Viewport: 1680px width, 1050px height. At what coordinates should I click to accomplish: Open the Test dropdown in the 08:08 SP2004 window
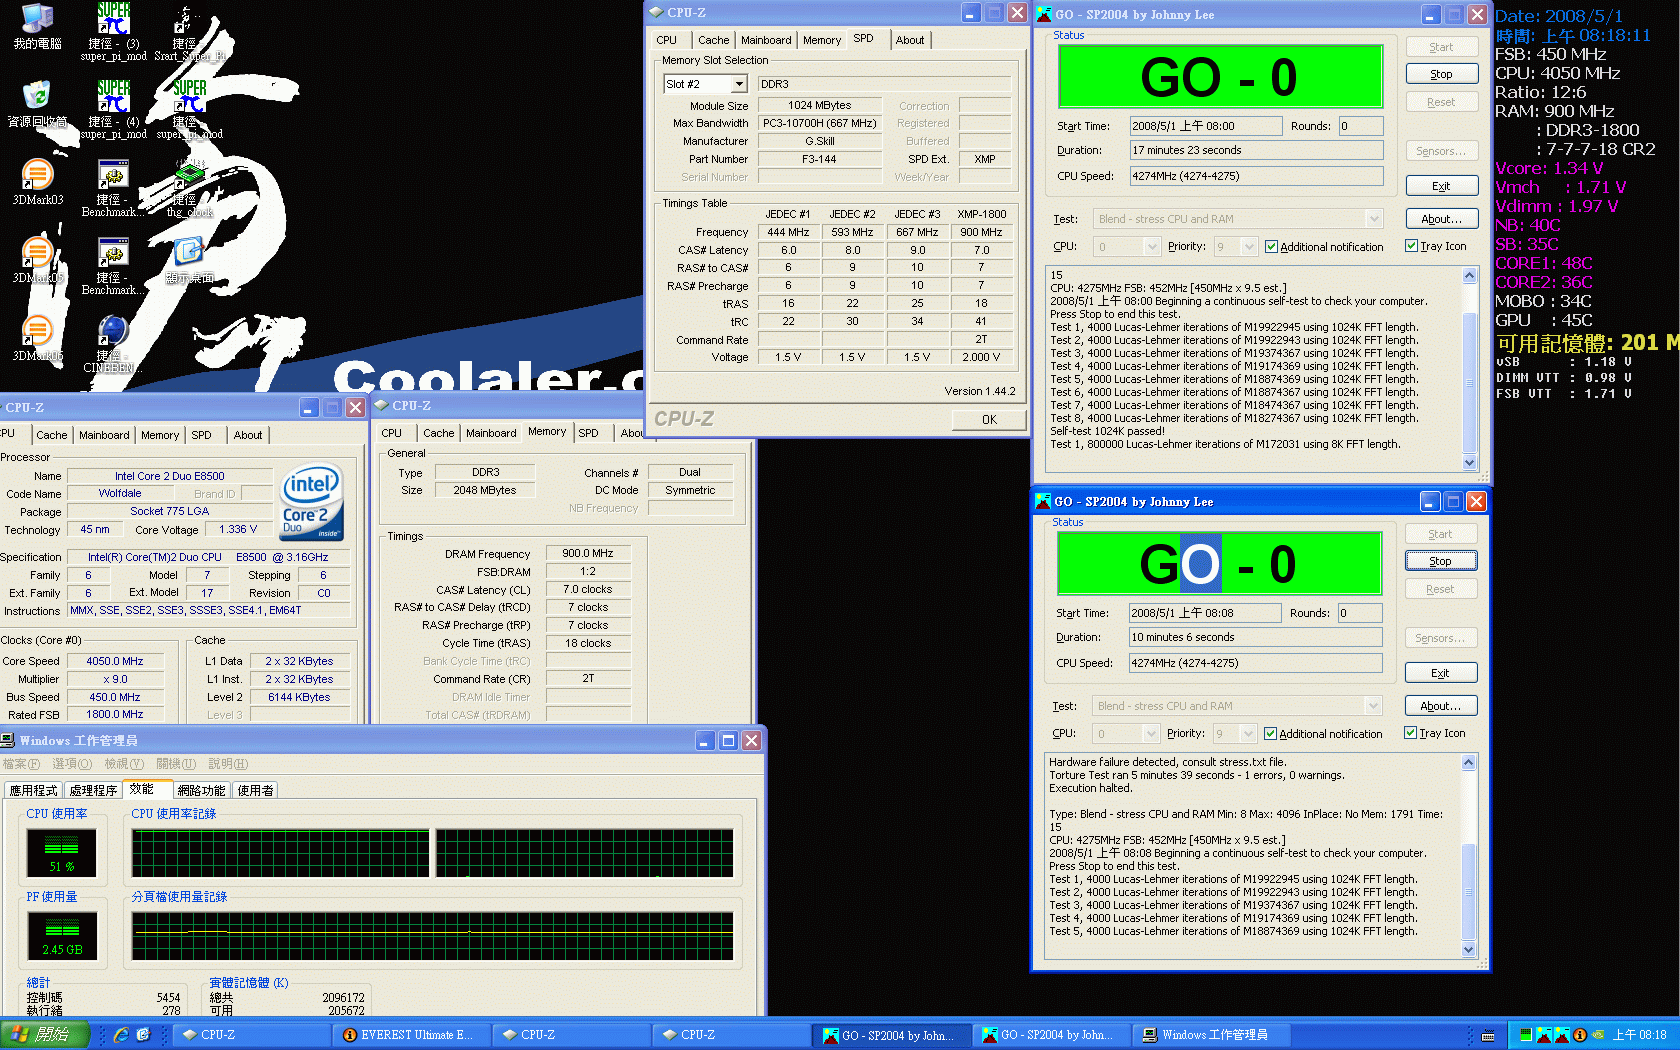1373,706
